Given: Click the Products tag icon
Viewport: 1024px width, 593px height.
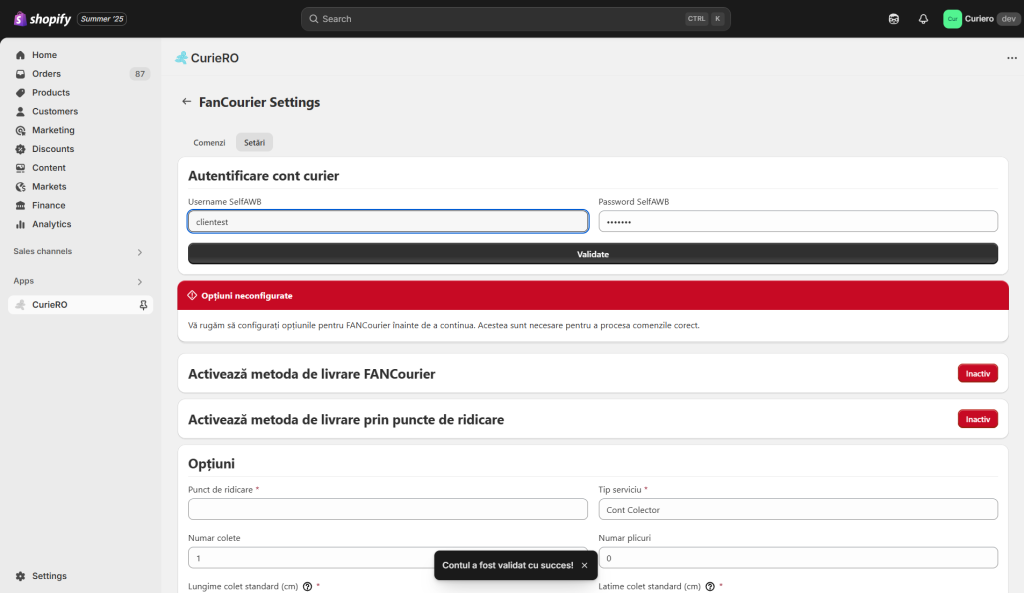Looking at the screenshot, I should tap(20, 93).
